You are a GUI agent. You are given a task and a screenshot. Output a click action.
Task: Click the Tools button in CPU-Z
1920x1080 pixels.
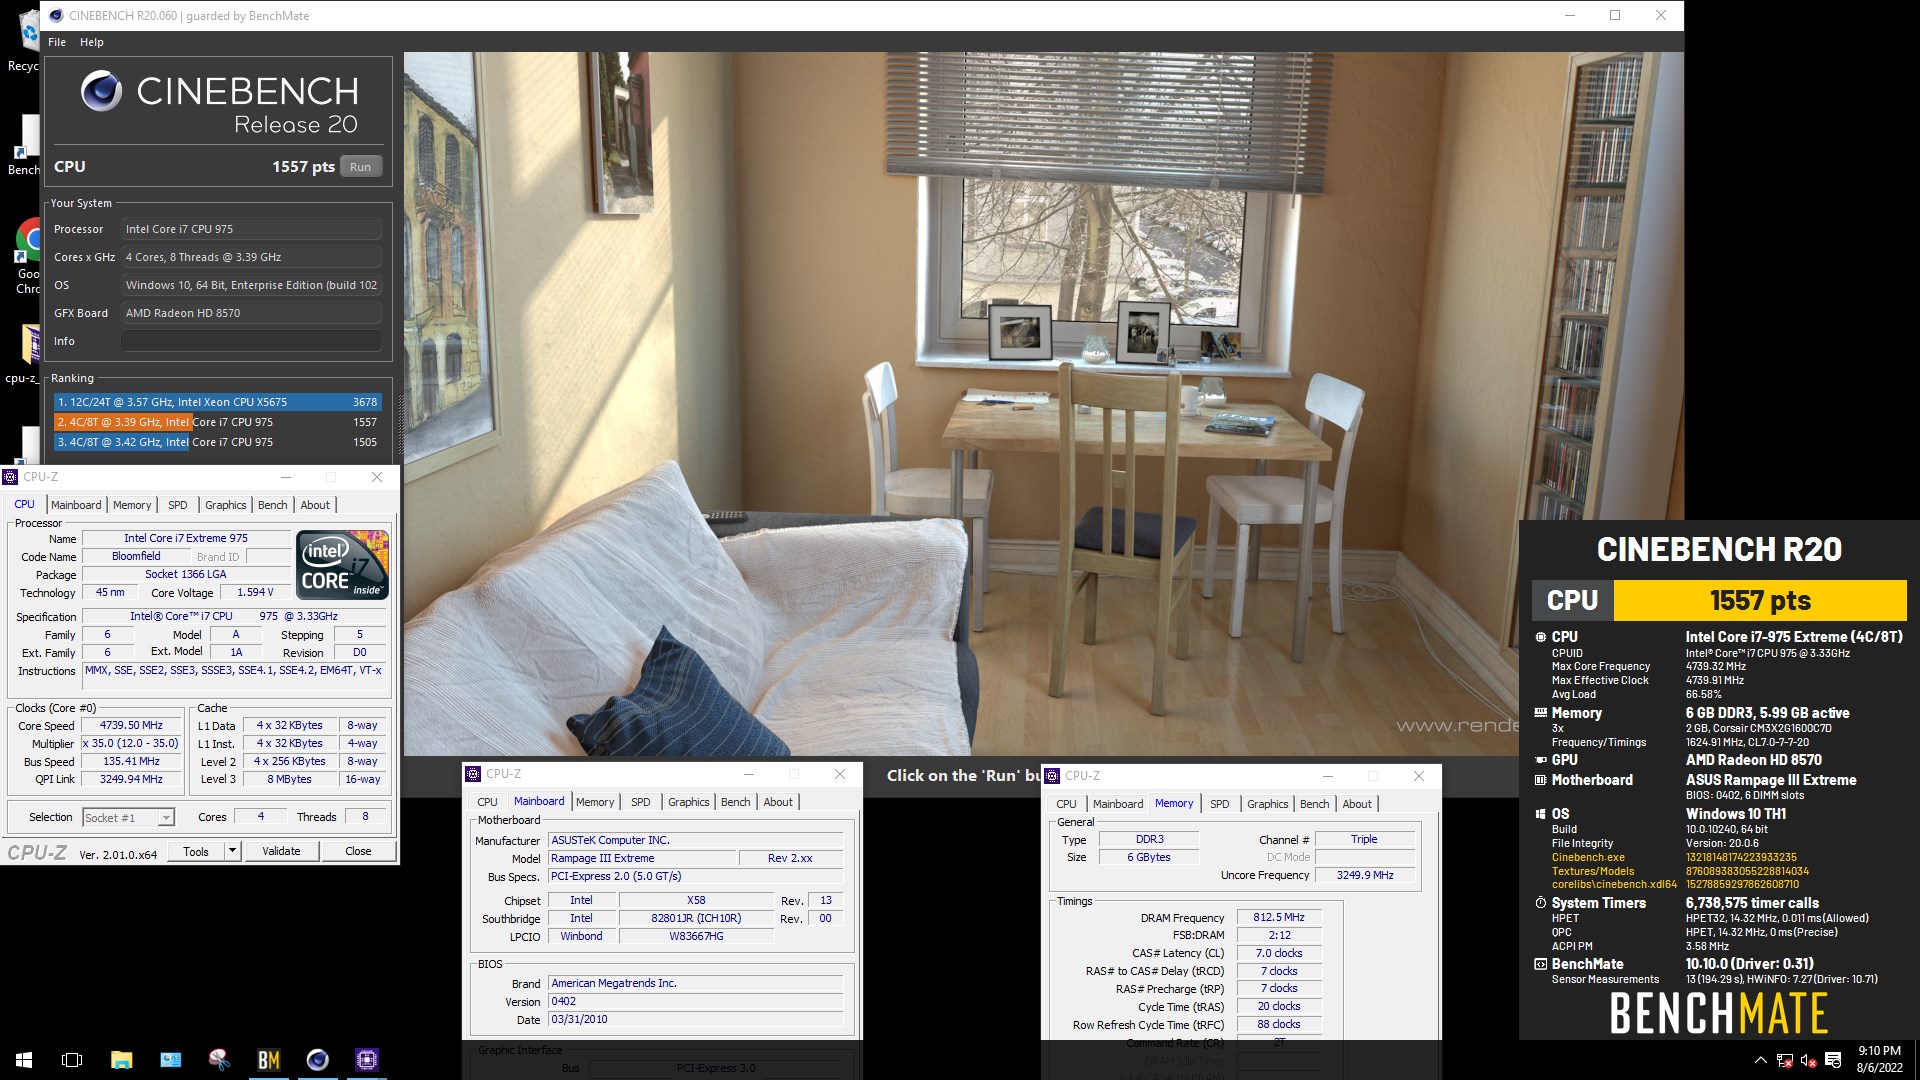(x=196, y=851)
